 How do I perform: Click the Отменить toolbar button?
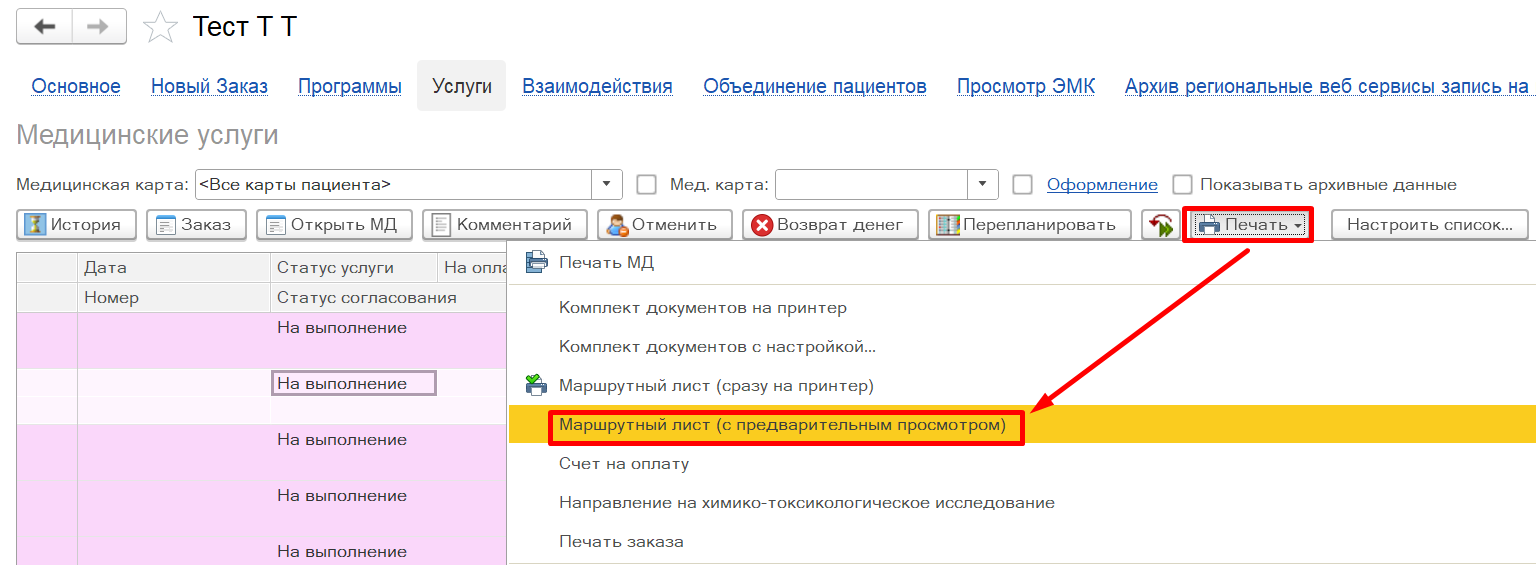pos(664,224)
